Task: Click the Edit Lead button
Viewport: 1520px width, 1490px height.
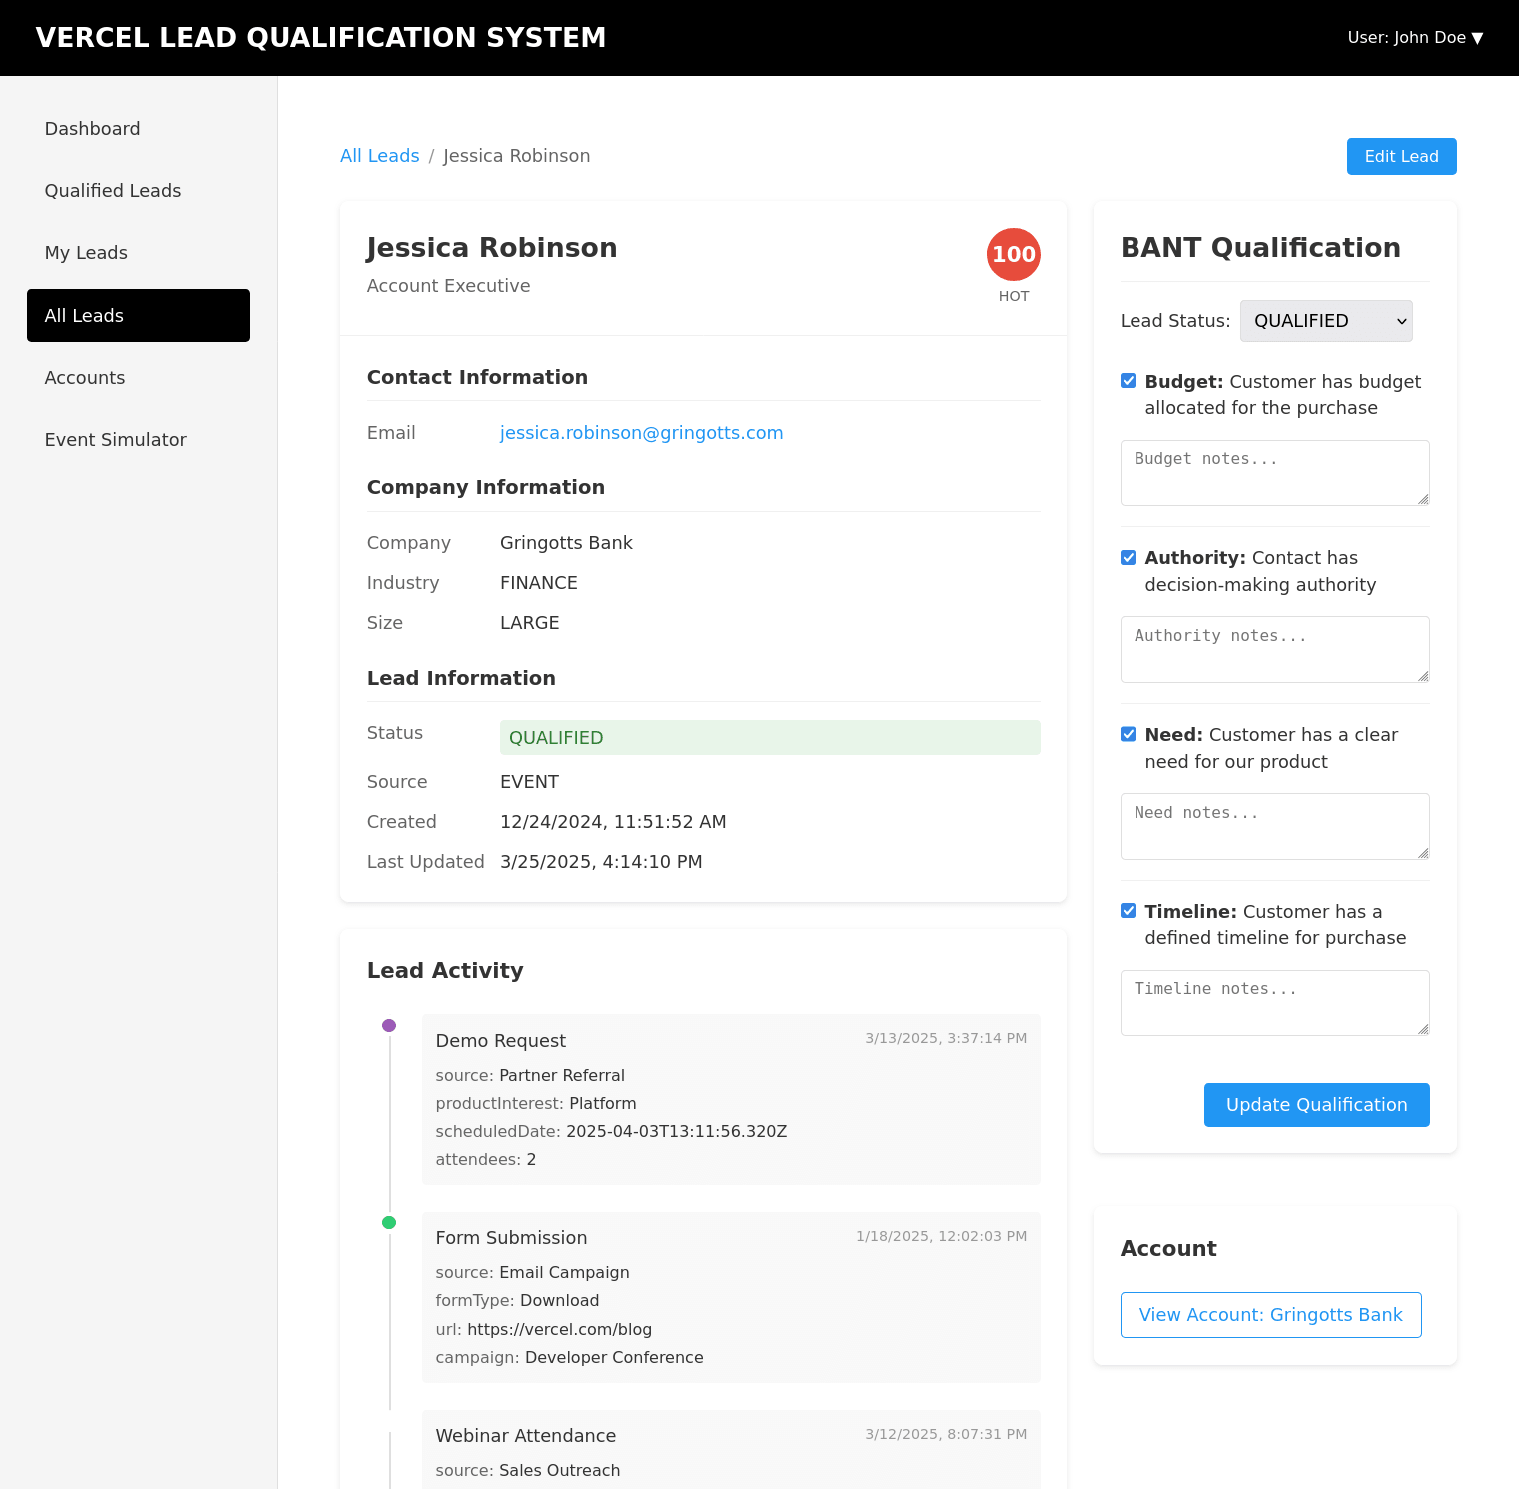Action: [x=1401, y=156]
